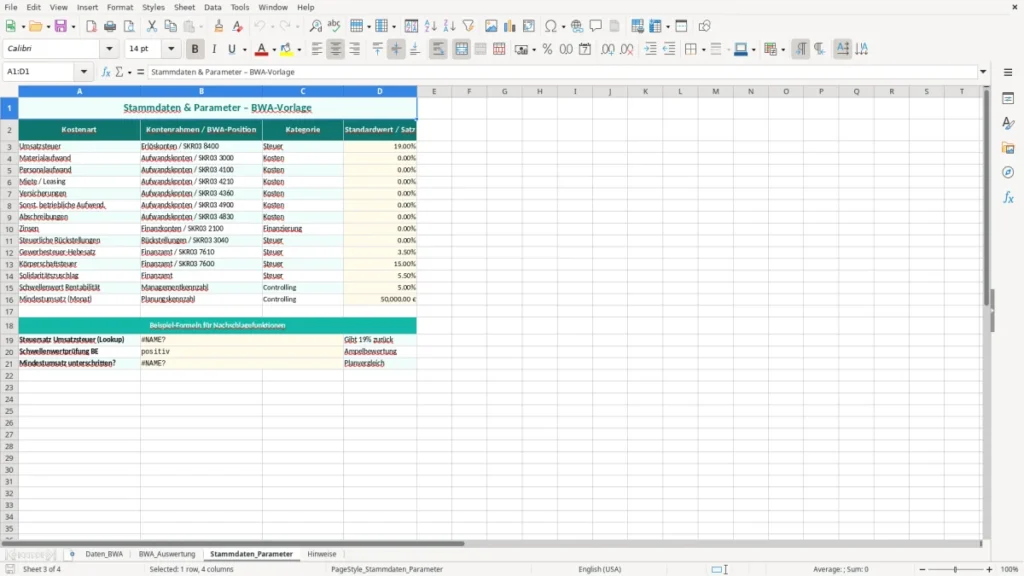1024x576 pixels.
Task: Format as percent
Action: pos(547,49)
